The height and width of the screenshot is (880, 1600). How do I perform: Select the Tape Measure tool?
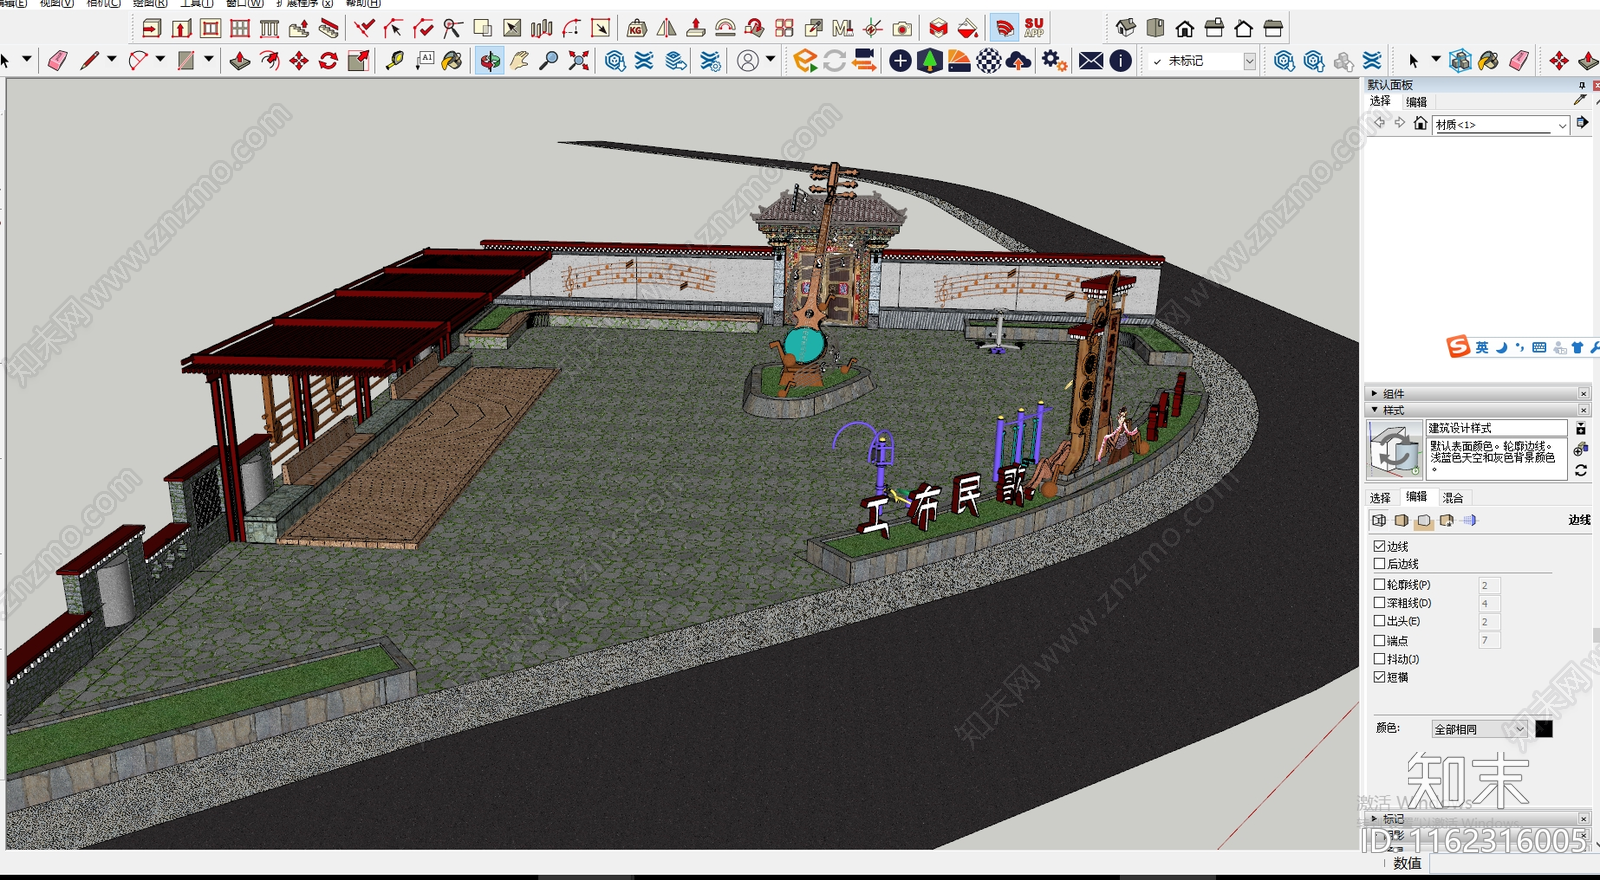pyautogui.click(x=395, y=61)
